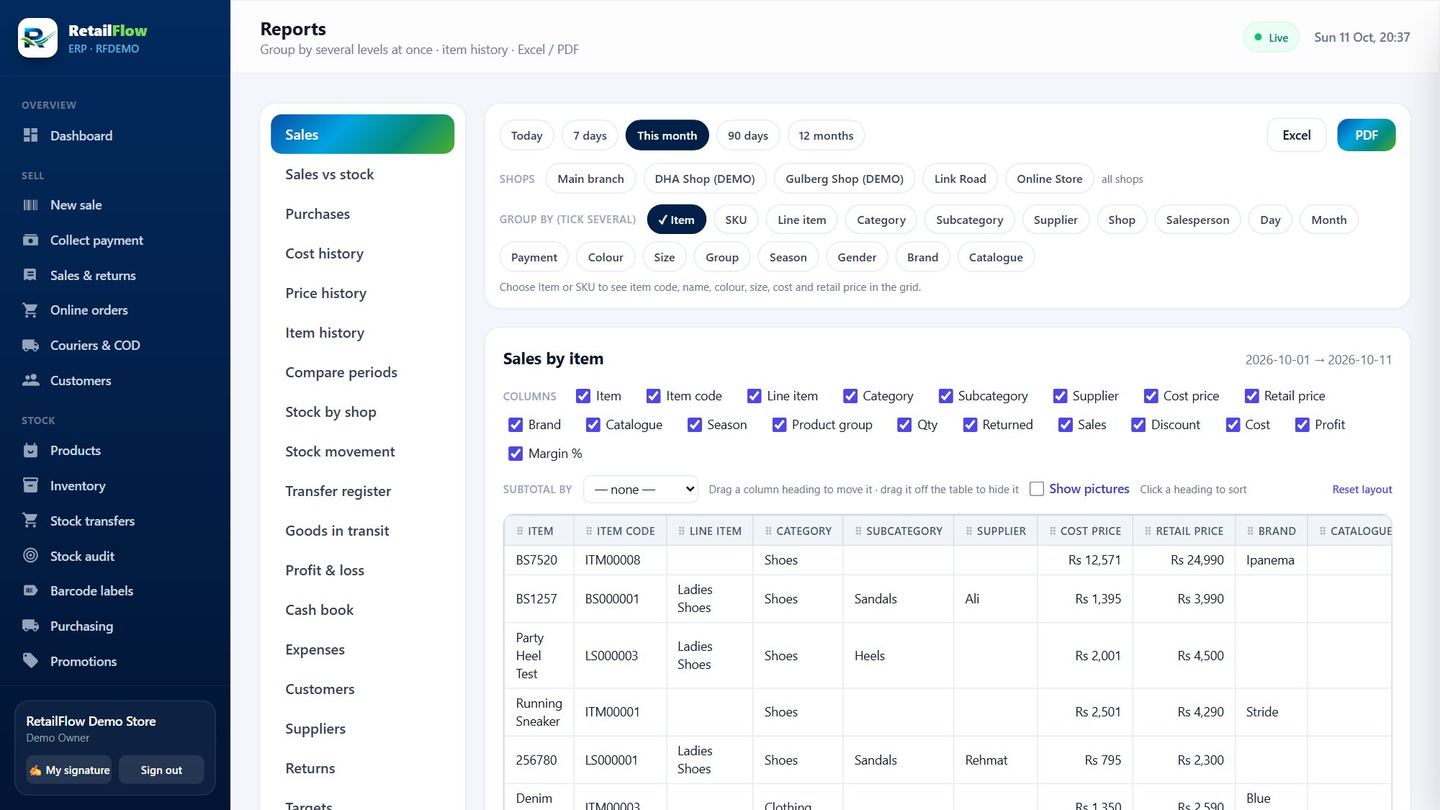The height and width of the screenshot is (810, 1440).
Task: Click the Purchasing truck icon
Action: [31, 626]
